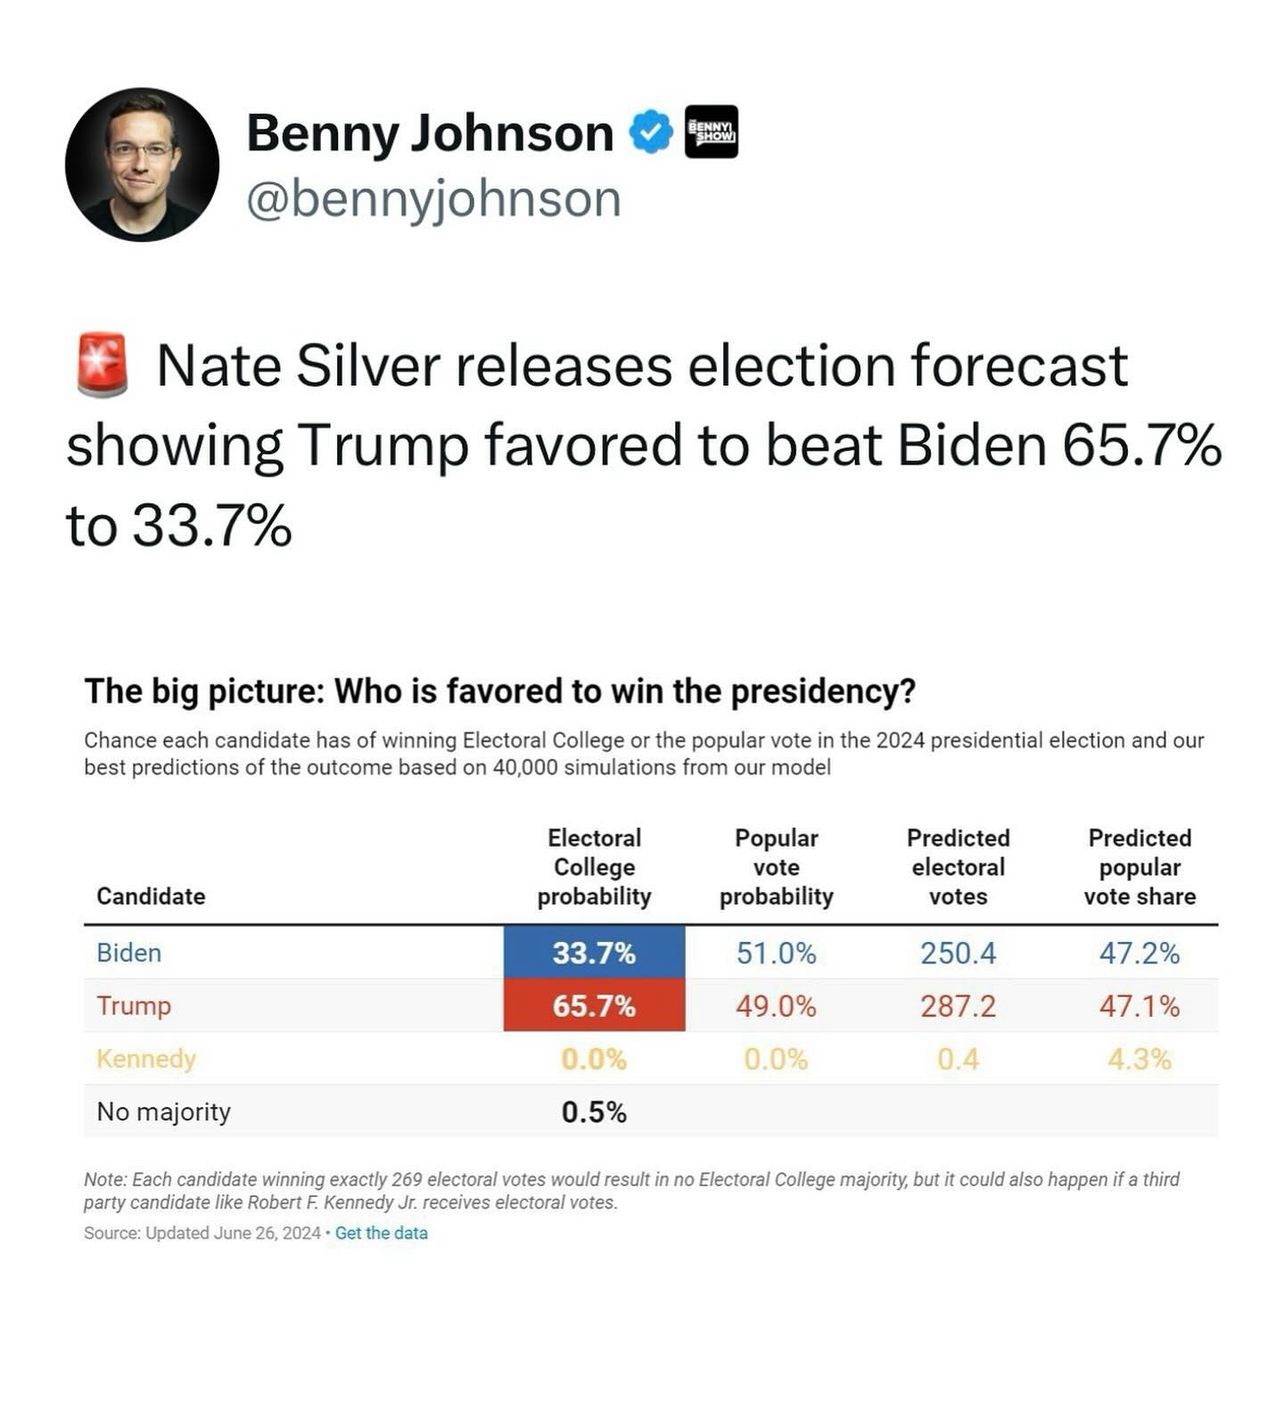Image resolution: width=1284 pixels, height=1410 pixels.
Task: Click the Predicted electoral votes header
Action: pyautogui.click(x=958, y=867)
